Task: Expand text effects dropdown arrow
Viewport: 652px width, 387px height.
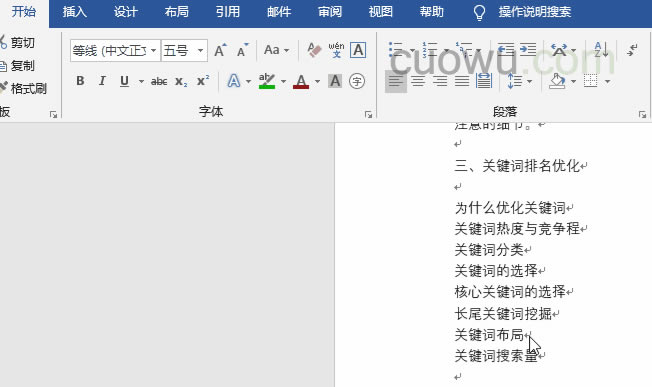Action: [248, 81]
